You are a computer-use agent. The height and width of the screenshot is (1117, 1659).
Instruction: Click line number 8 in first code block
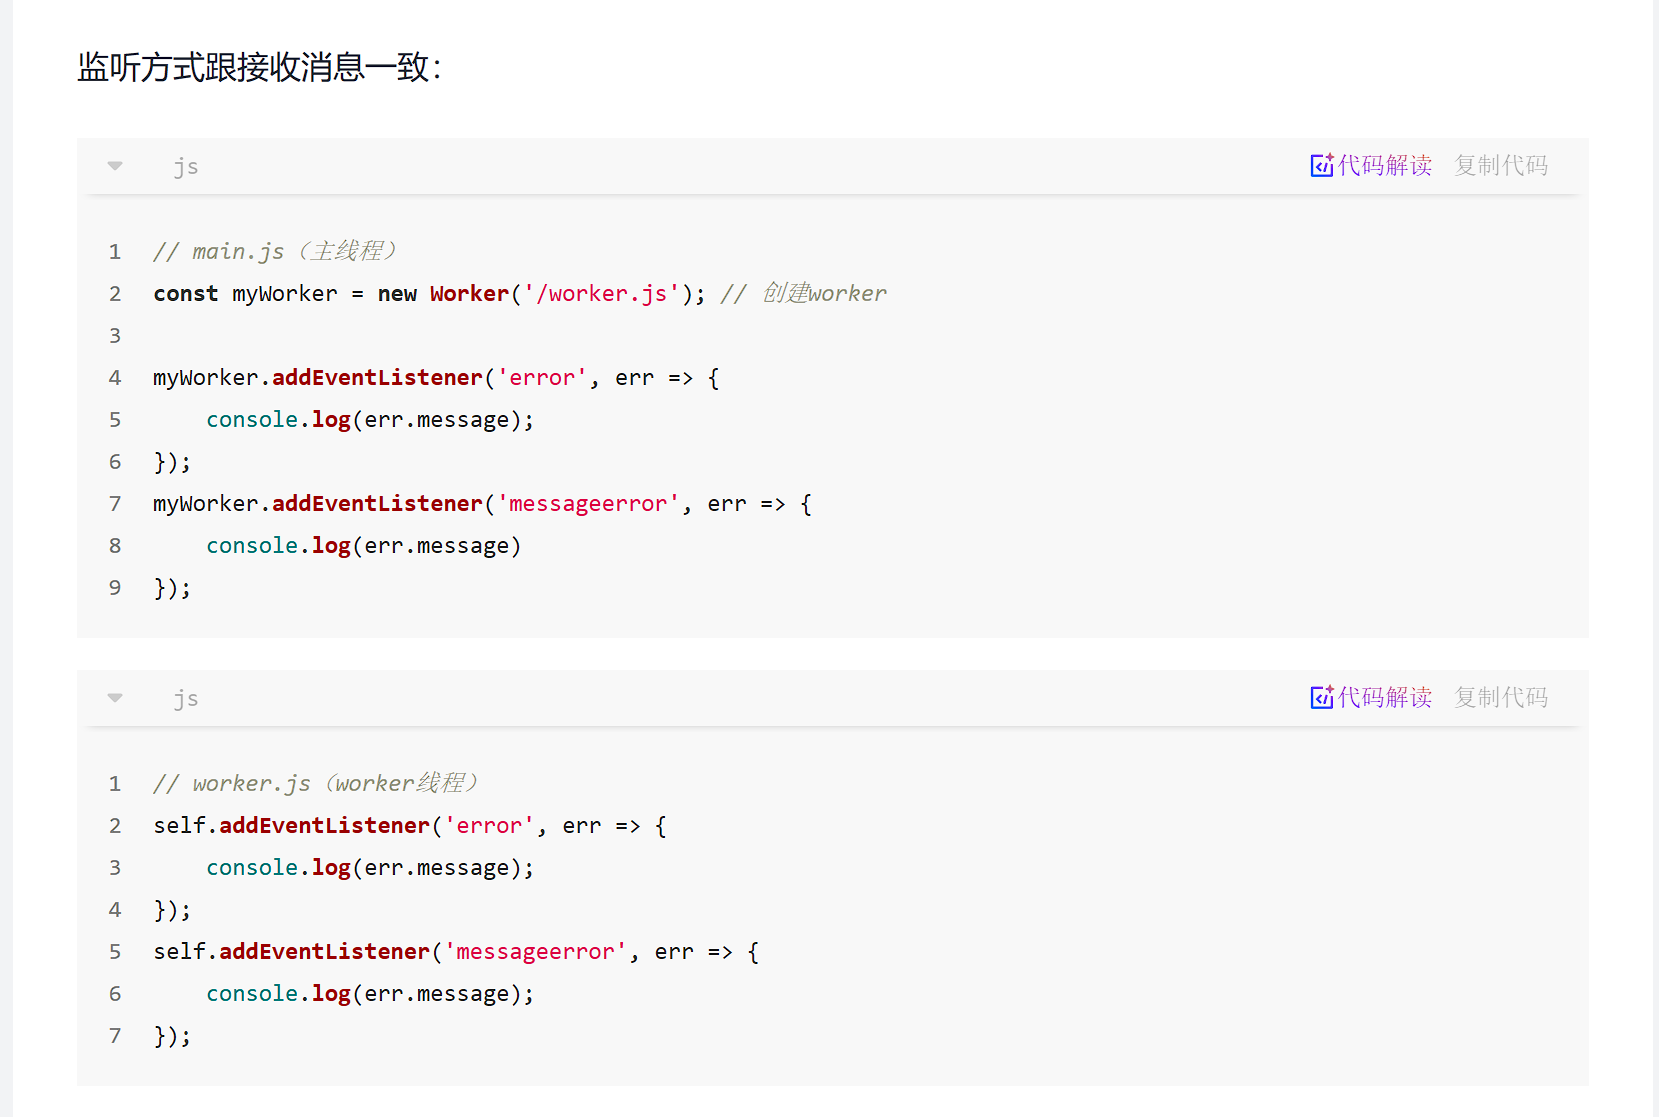click(115, 546)
